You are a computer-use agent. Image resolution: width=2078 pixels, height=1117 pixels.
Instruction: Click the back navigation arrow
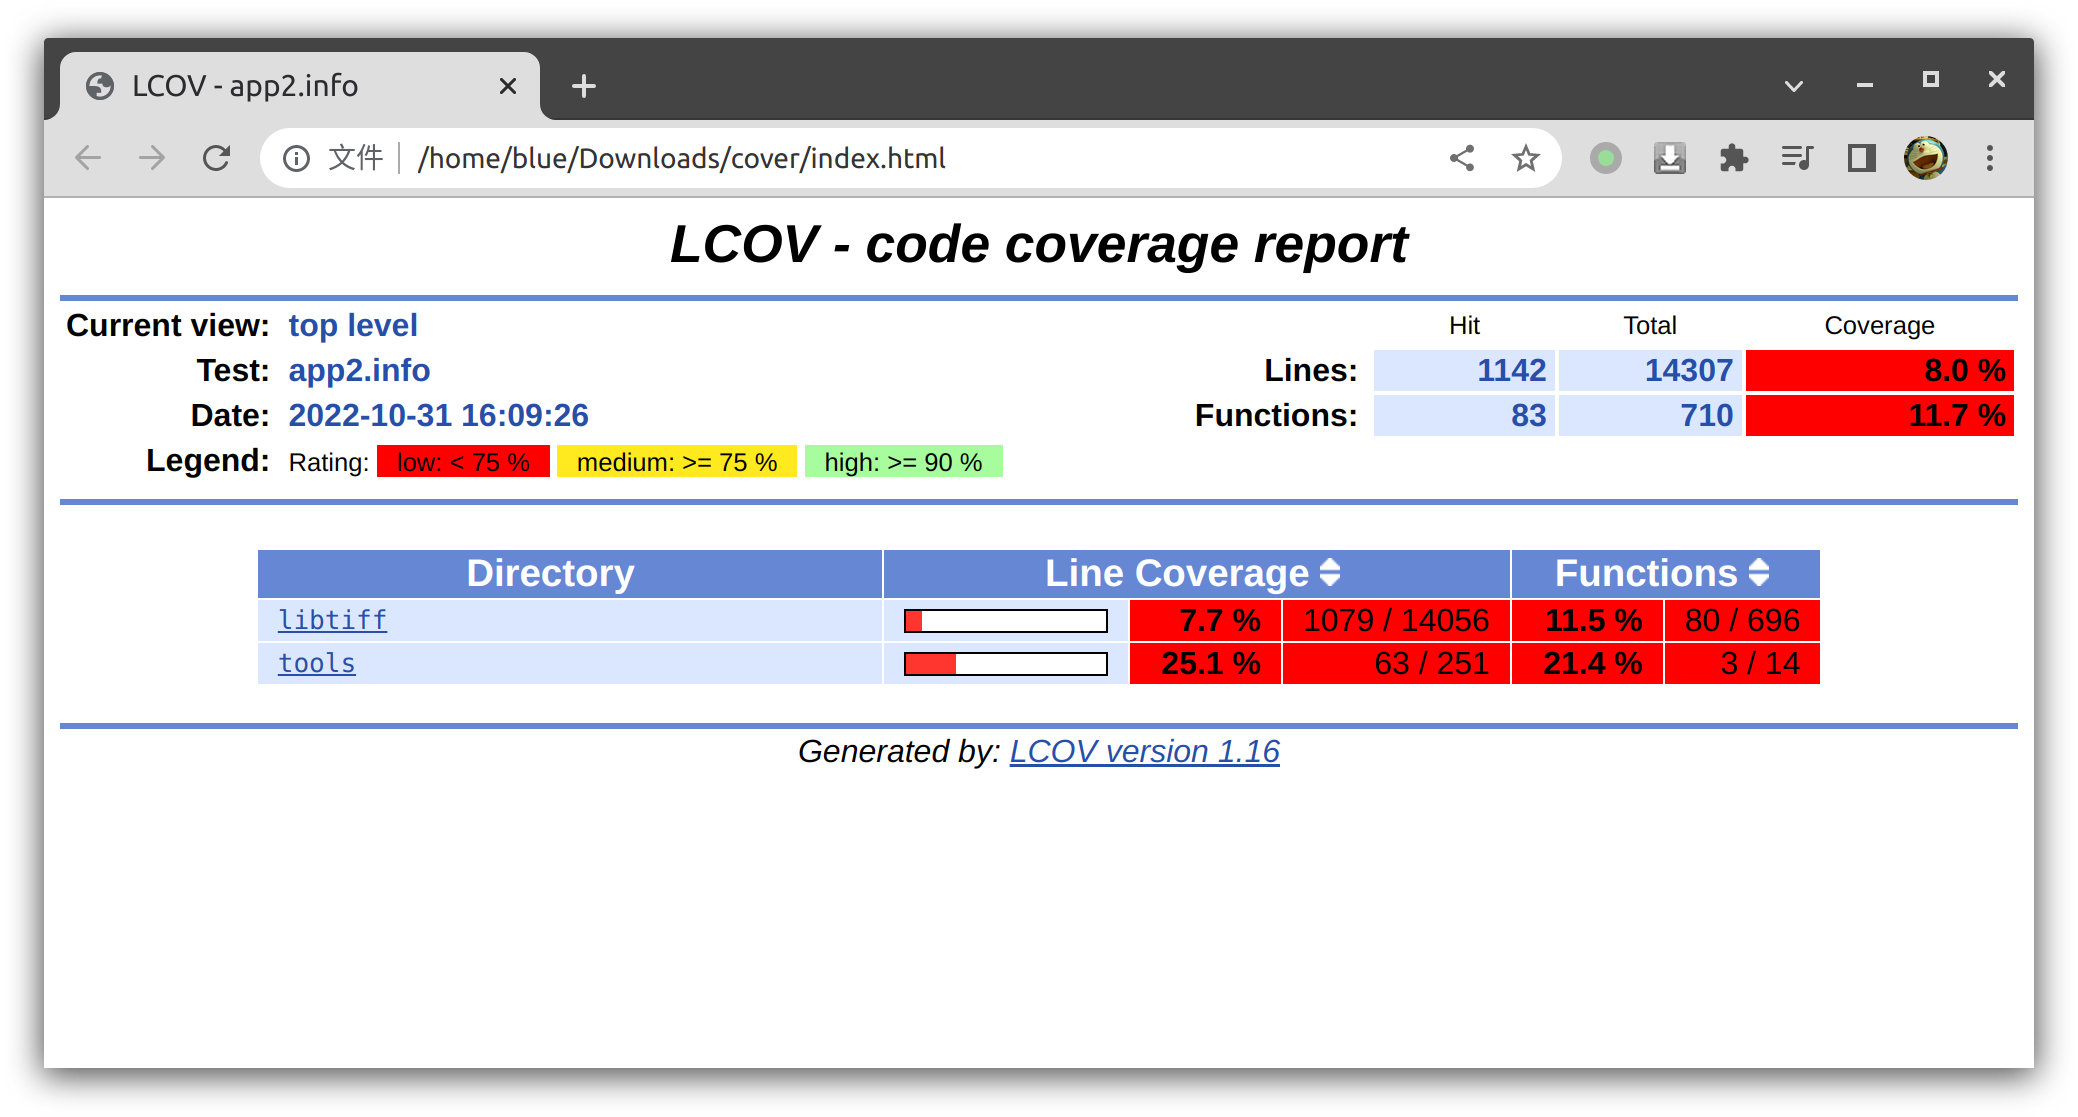click(x=87, y=157)
